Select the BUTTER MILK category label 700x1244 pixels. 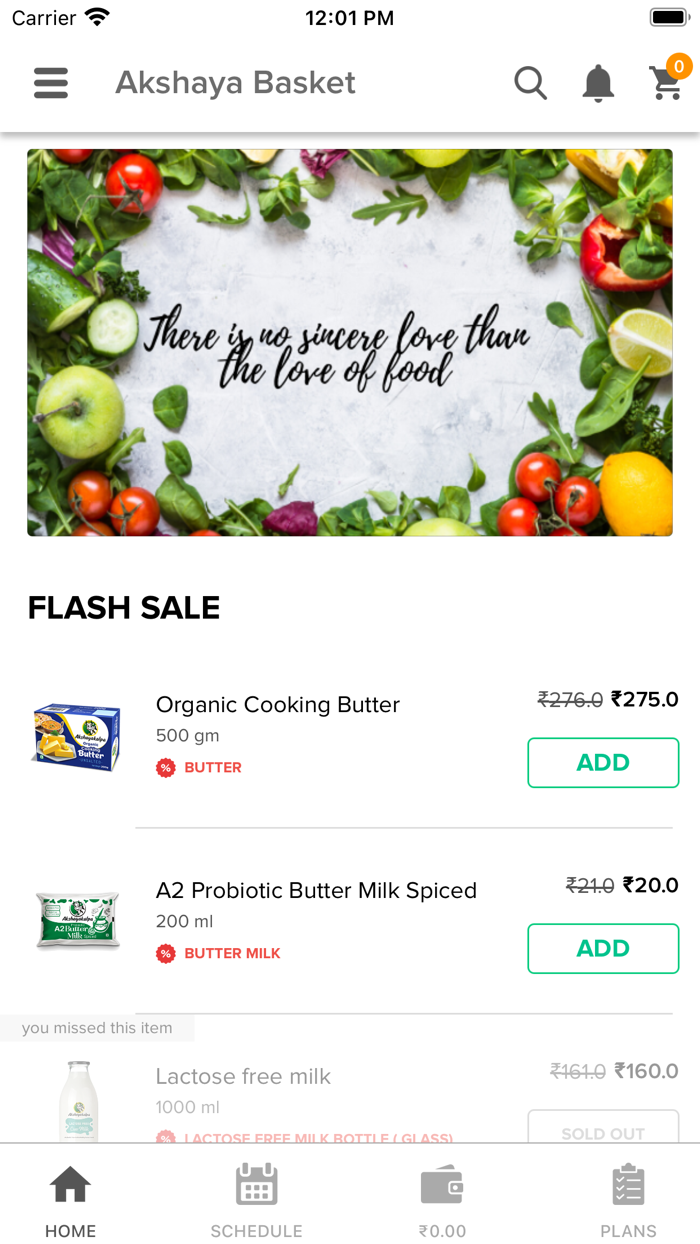pyautogui.click(x=232, y=954)
